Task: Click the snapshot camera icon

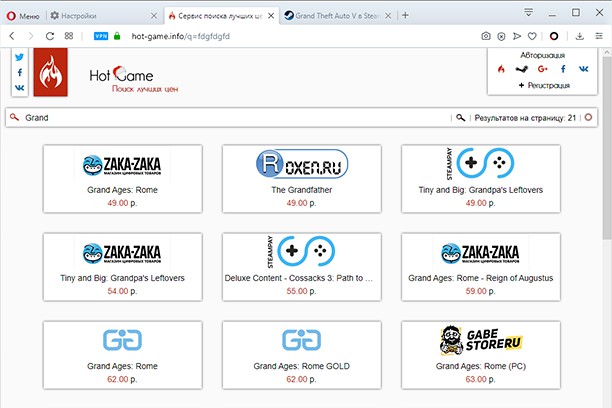Action: click(486, 36)
